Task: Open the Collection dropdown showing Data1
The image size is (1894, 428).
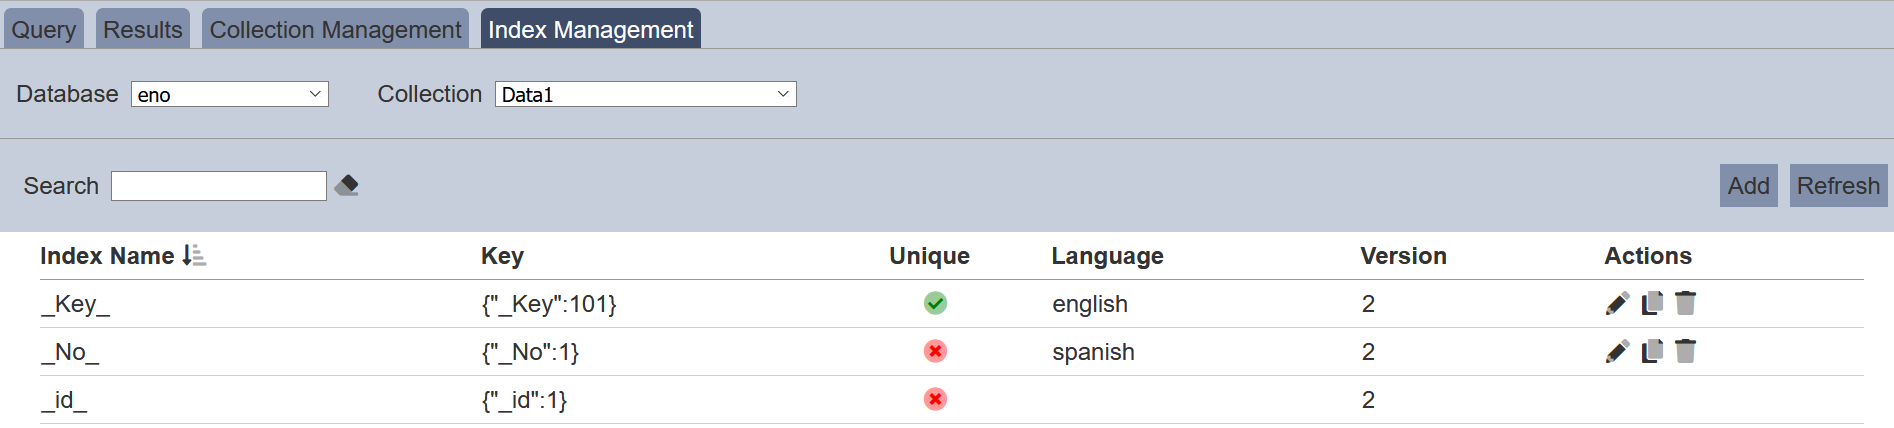Action: click(646, 94)
